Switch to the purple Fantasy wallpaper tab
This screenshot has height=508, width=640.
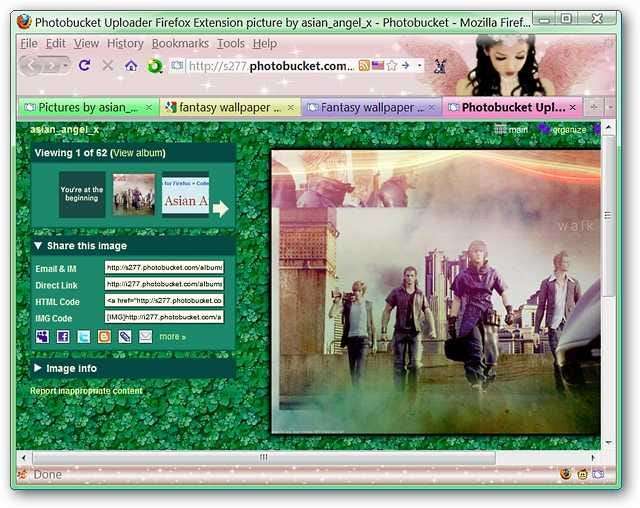(x=372, y=107)
